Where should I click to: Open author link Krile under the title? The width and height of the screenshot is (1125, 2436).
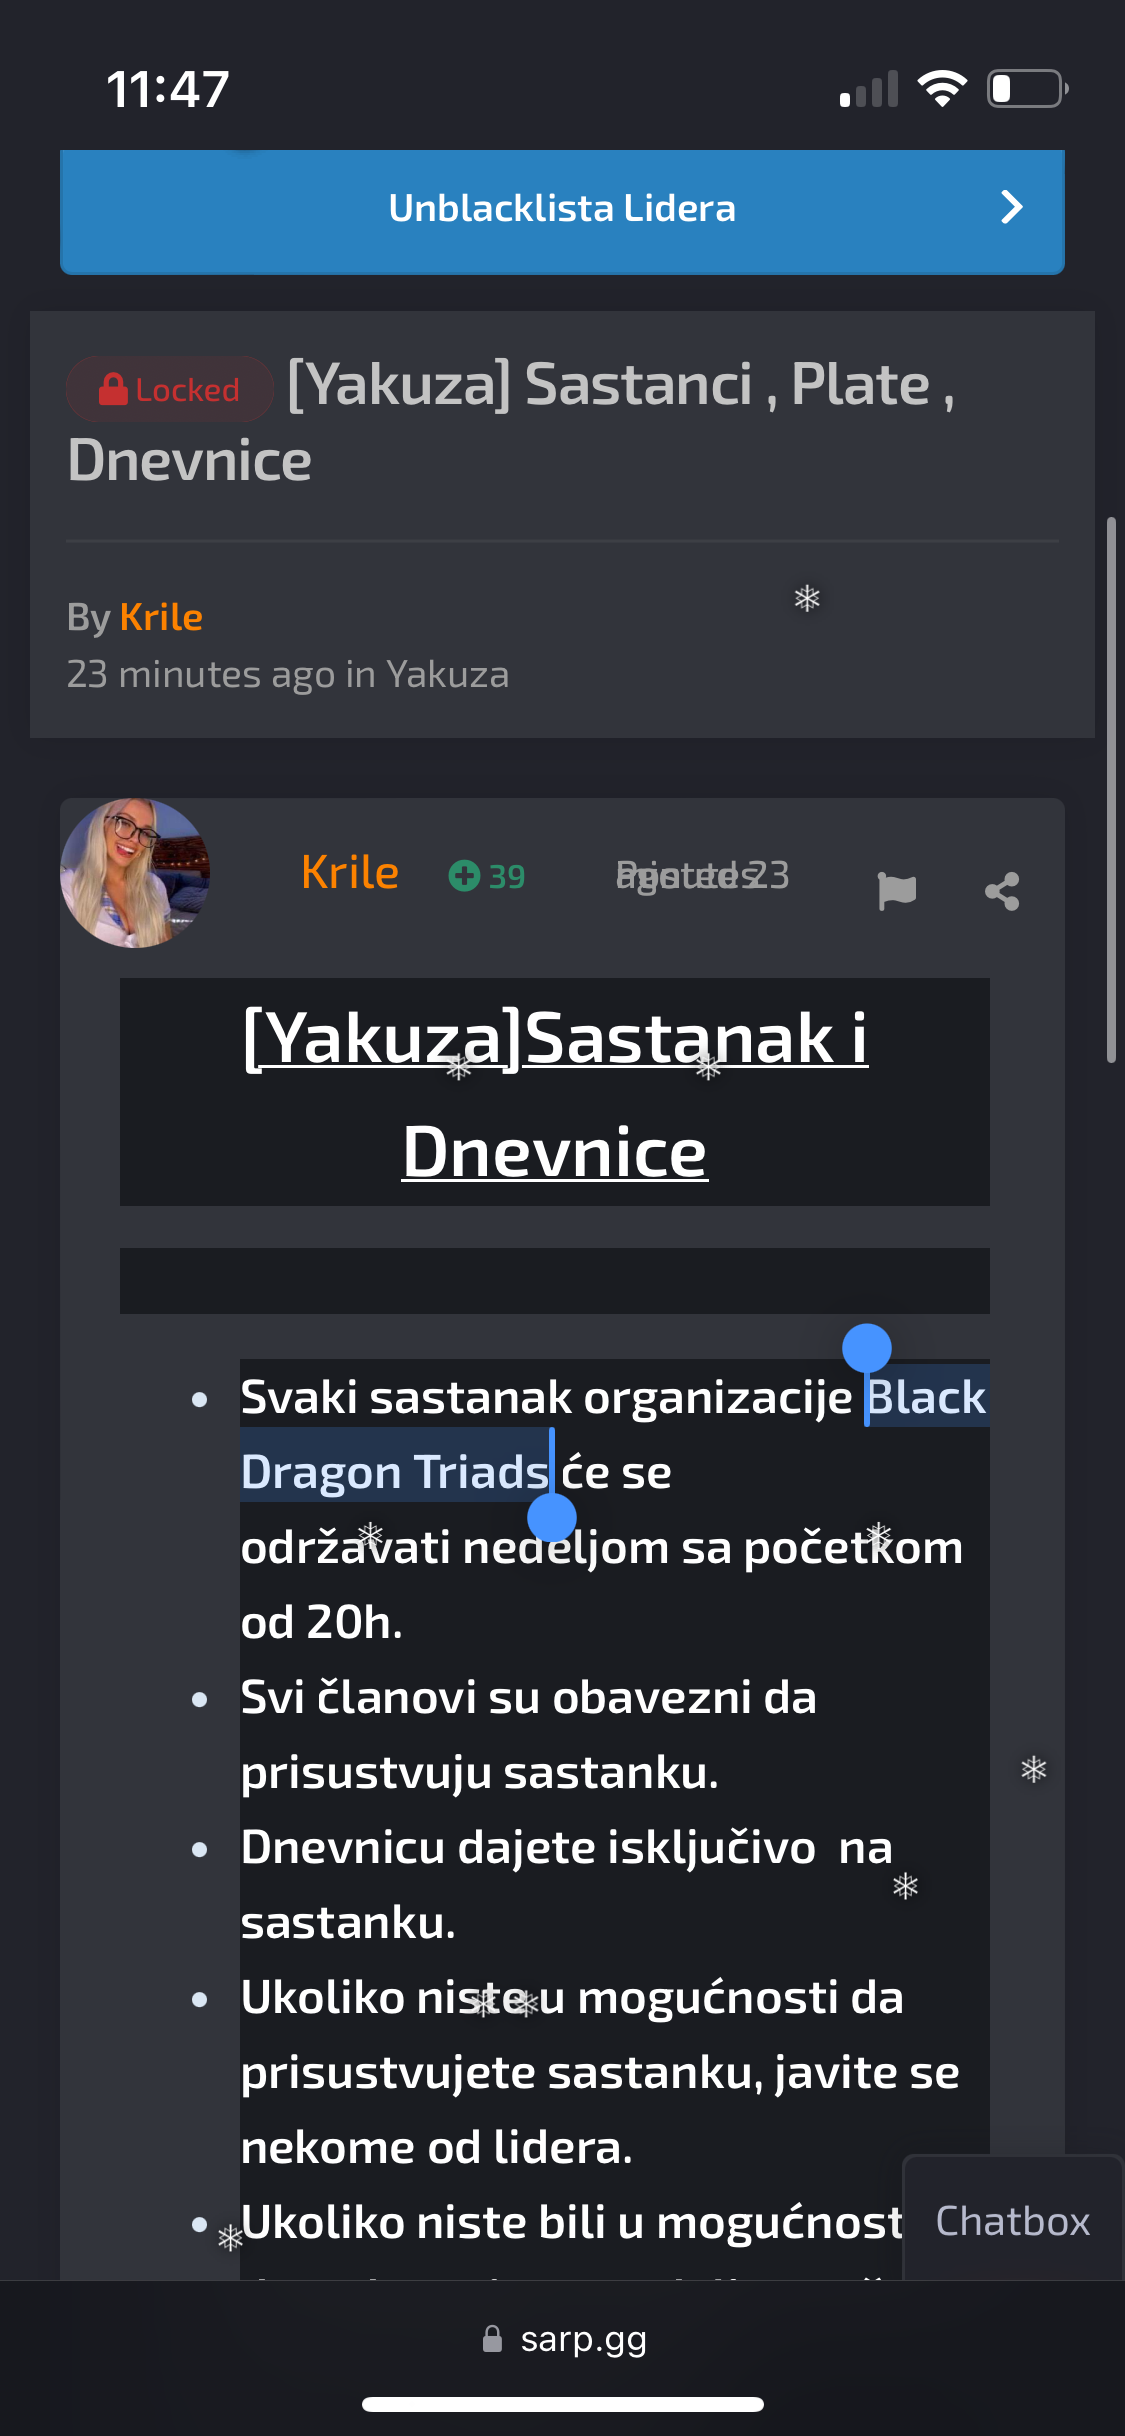(161, 617)
